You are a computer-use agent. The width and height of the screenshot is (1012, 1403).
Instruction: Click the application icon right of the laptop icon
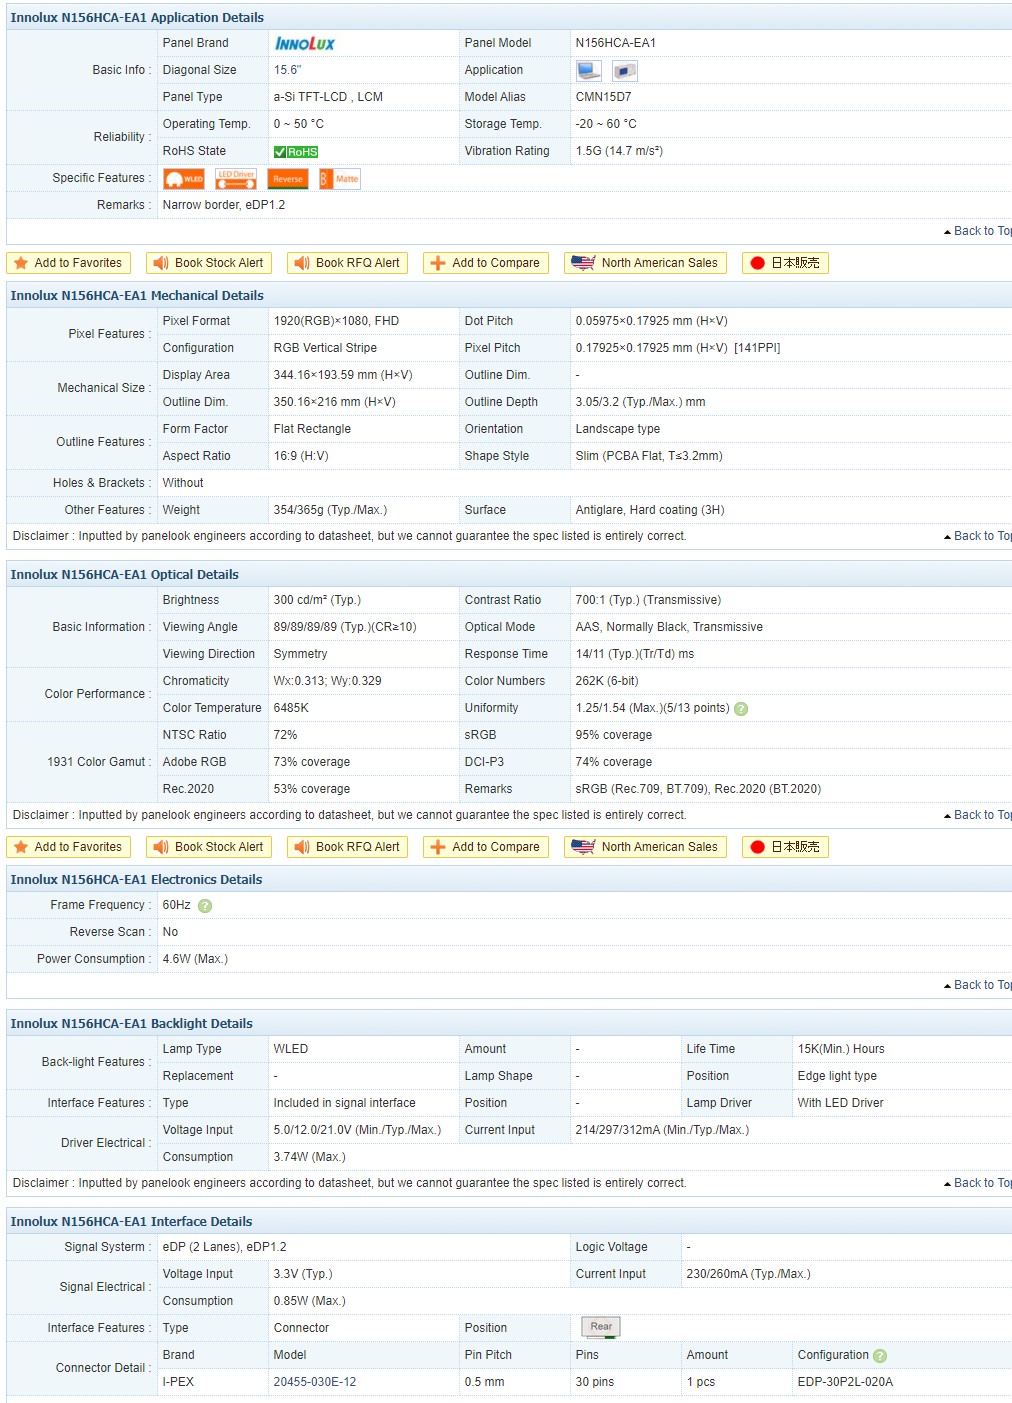625,70
